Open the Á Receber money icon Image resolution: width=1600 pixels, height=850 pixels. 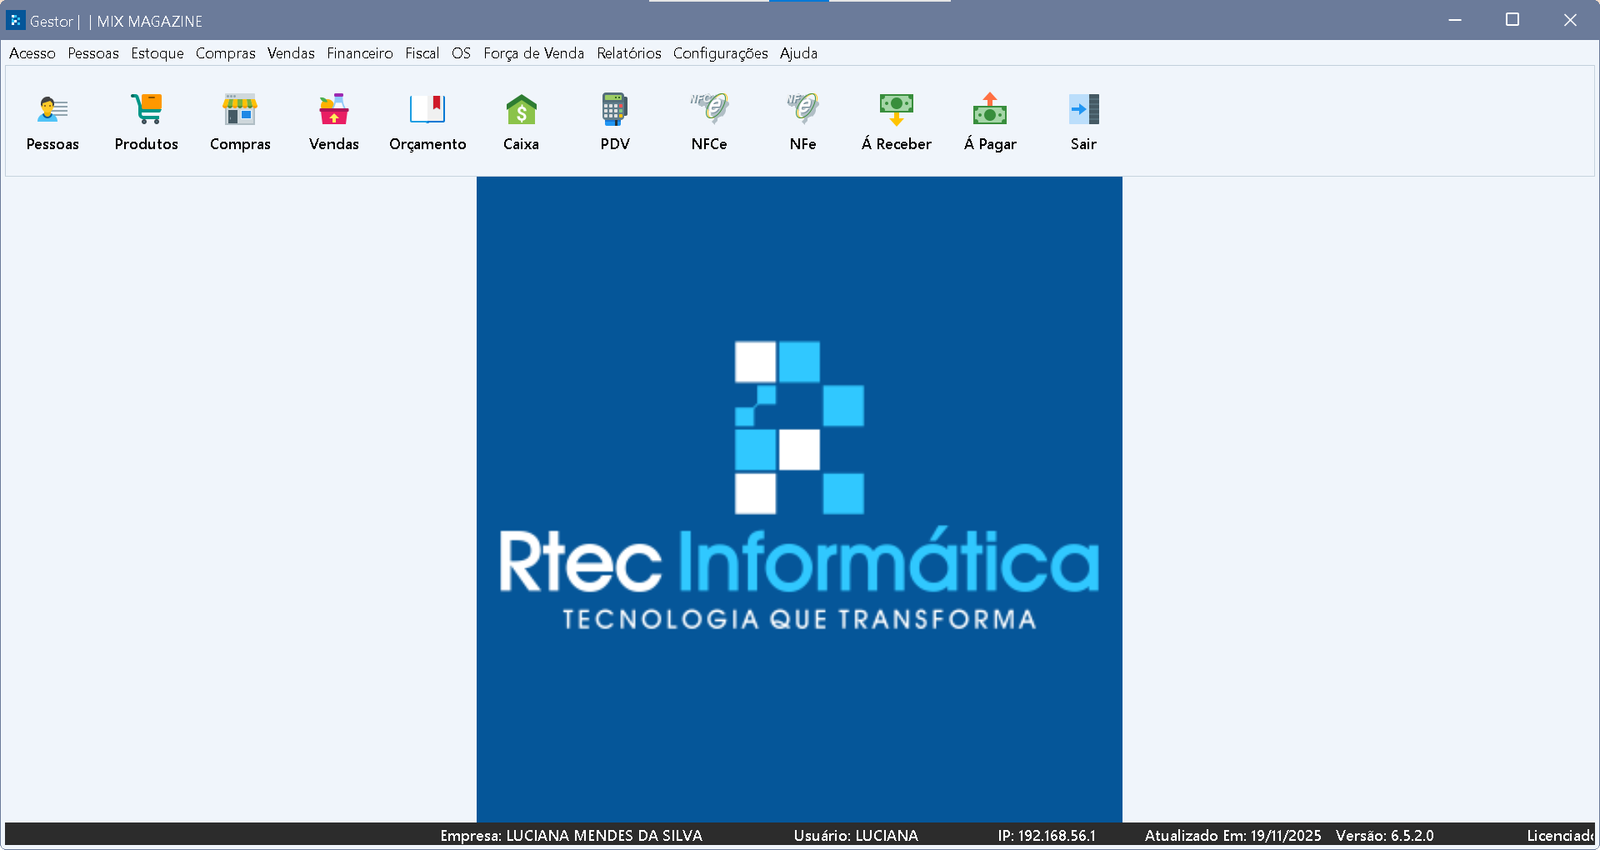coord(896,108)
